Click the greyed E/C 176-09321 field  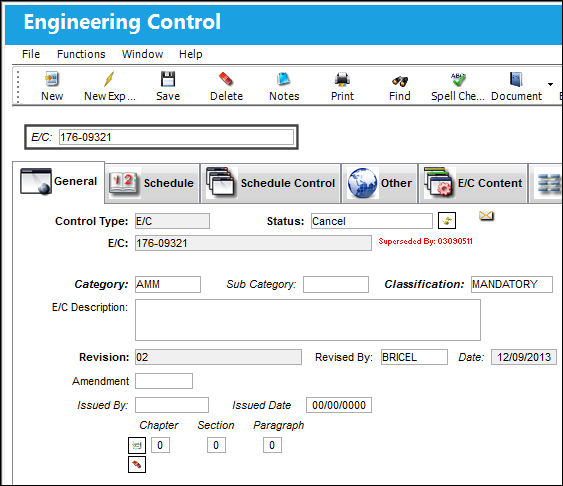pyautogui.click(x=253, y=243)
